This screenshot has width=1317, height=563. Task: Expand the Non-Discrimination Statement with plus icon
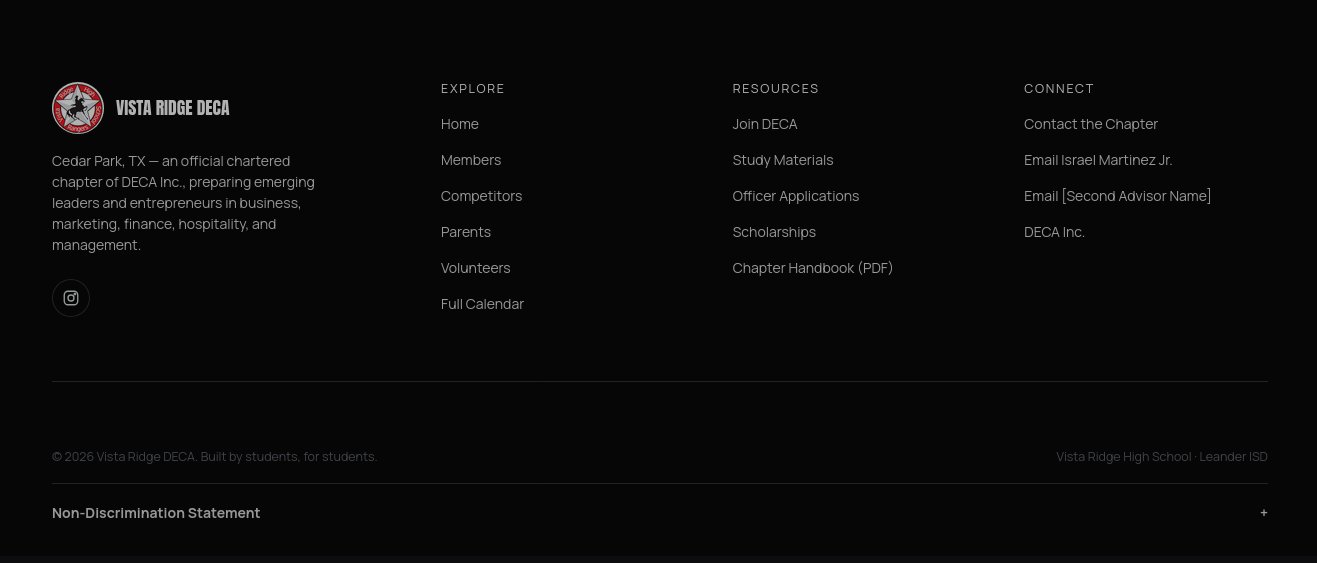click(1264, 513)
